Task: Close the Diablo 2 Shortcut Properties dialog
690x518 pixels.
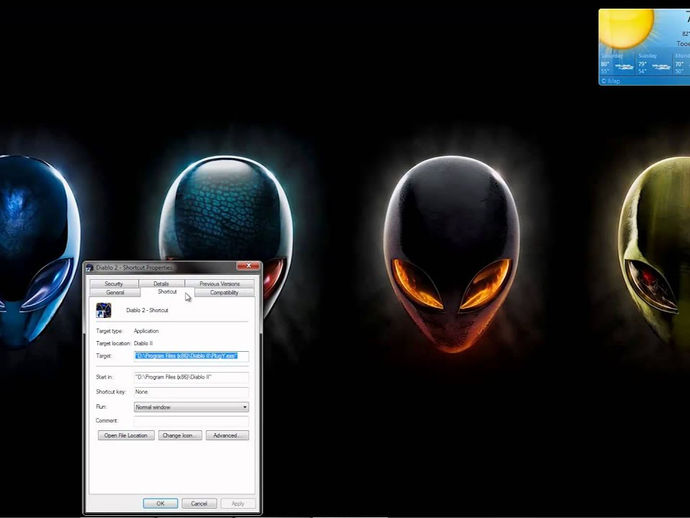Action: pyautogui.click(x=248, y=266)
